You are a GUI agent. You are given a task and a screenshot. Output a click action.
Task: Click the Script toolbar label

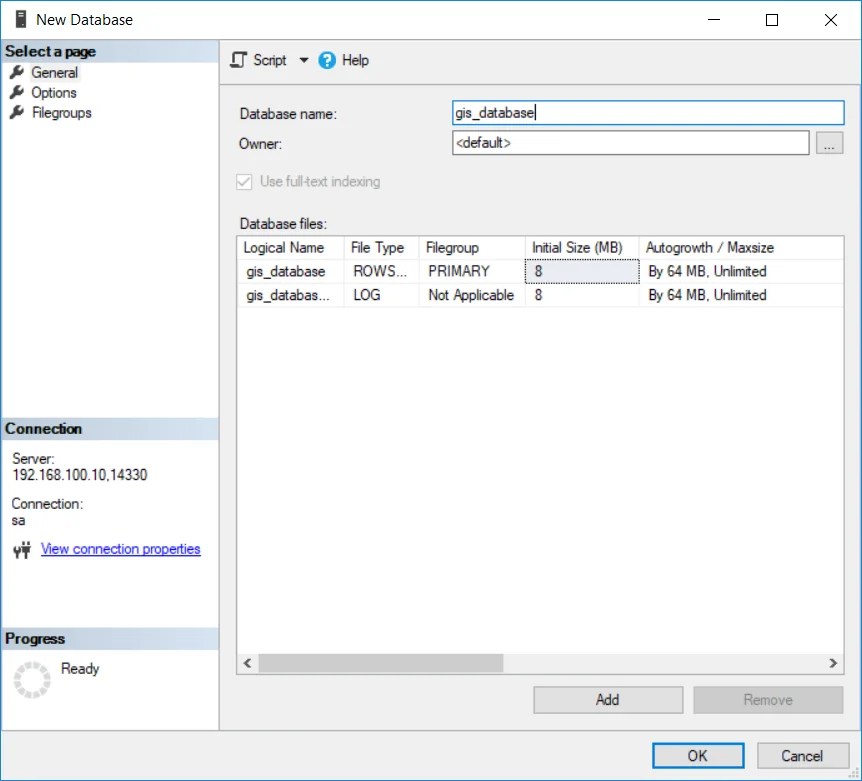pyautogui.click(x=270, y=60)
